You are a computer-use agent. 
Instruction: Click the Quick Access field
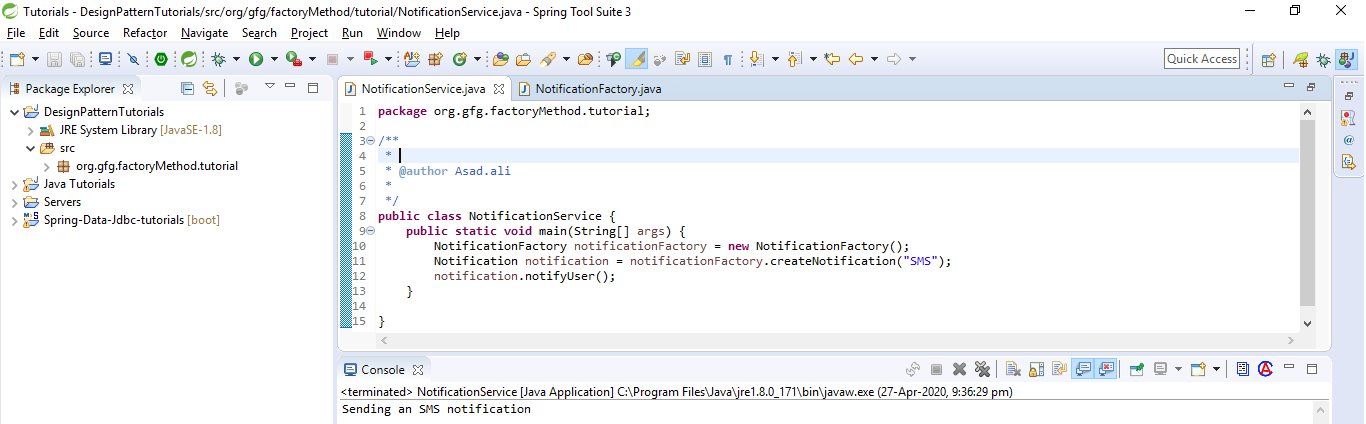[1202, 59]
